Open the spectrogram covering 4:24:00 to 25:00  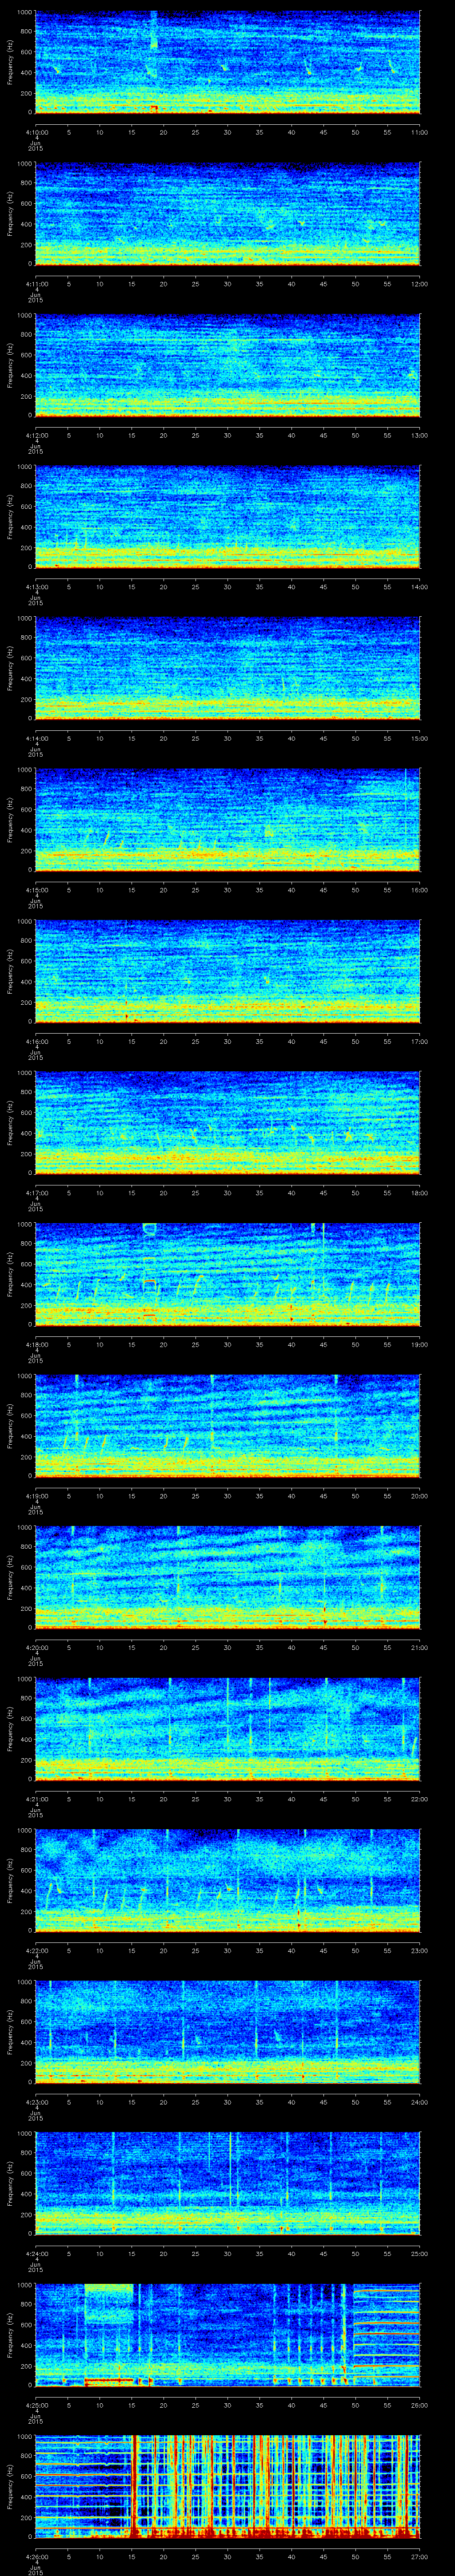[x=228, y=2183]
